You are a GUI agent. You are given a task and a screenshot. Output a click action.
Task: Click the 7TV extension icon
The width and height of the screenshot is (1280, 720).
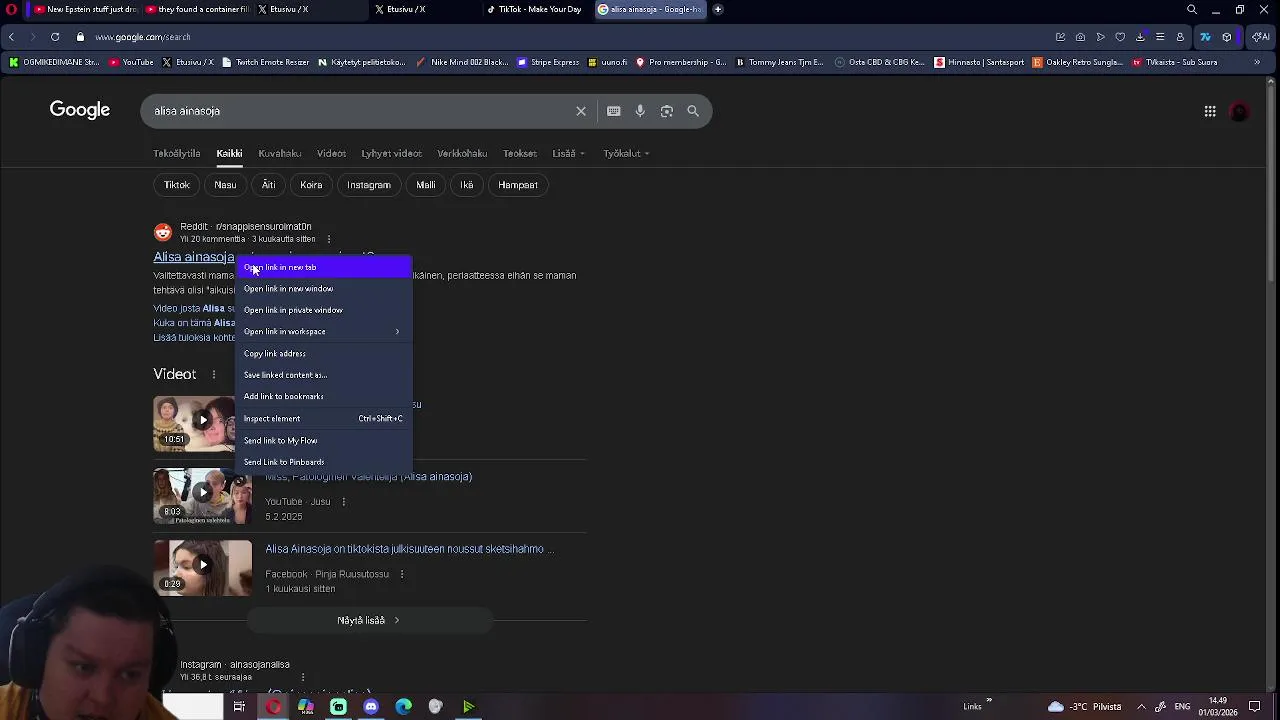1205,37
